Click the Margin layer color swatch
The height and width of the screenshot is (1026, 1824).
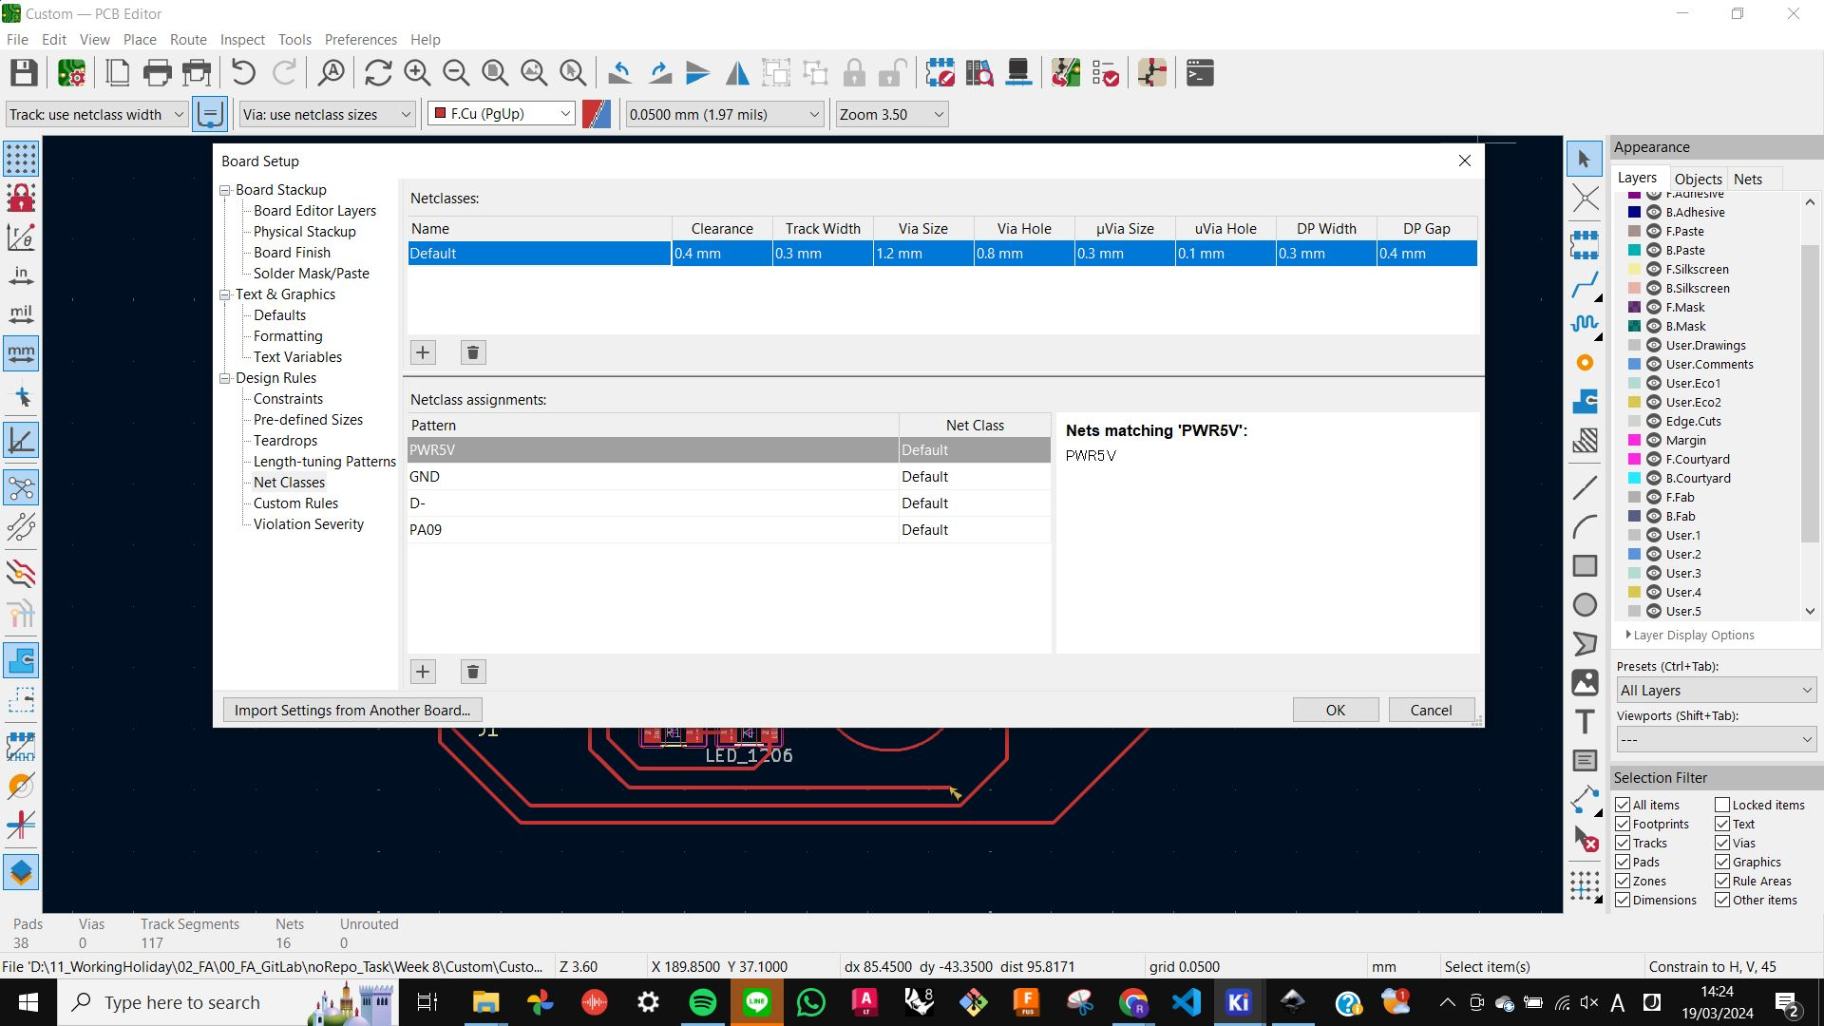[1634, 440]
